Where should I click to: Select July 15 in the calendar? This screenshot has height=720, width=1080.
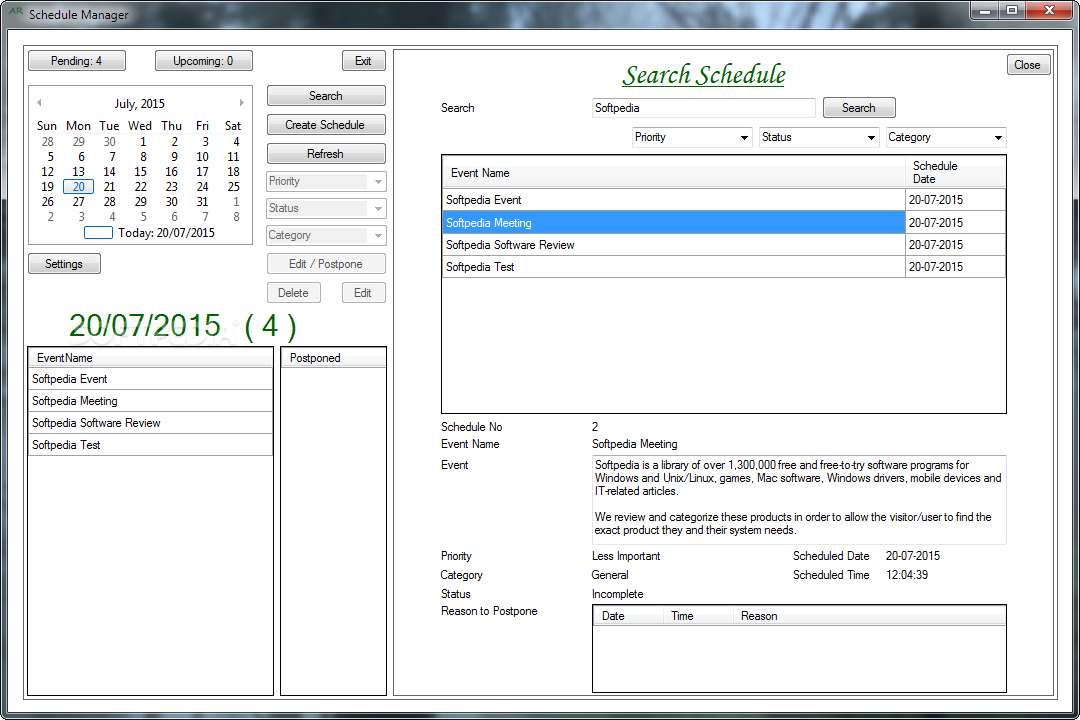click(141, 172)
